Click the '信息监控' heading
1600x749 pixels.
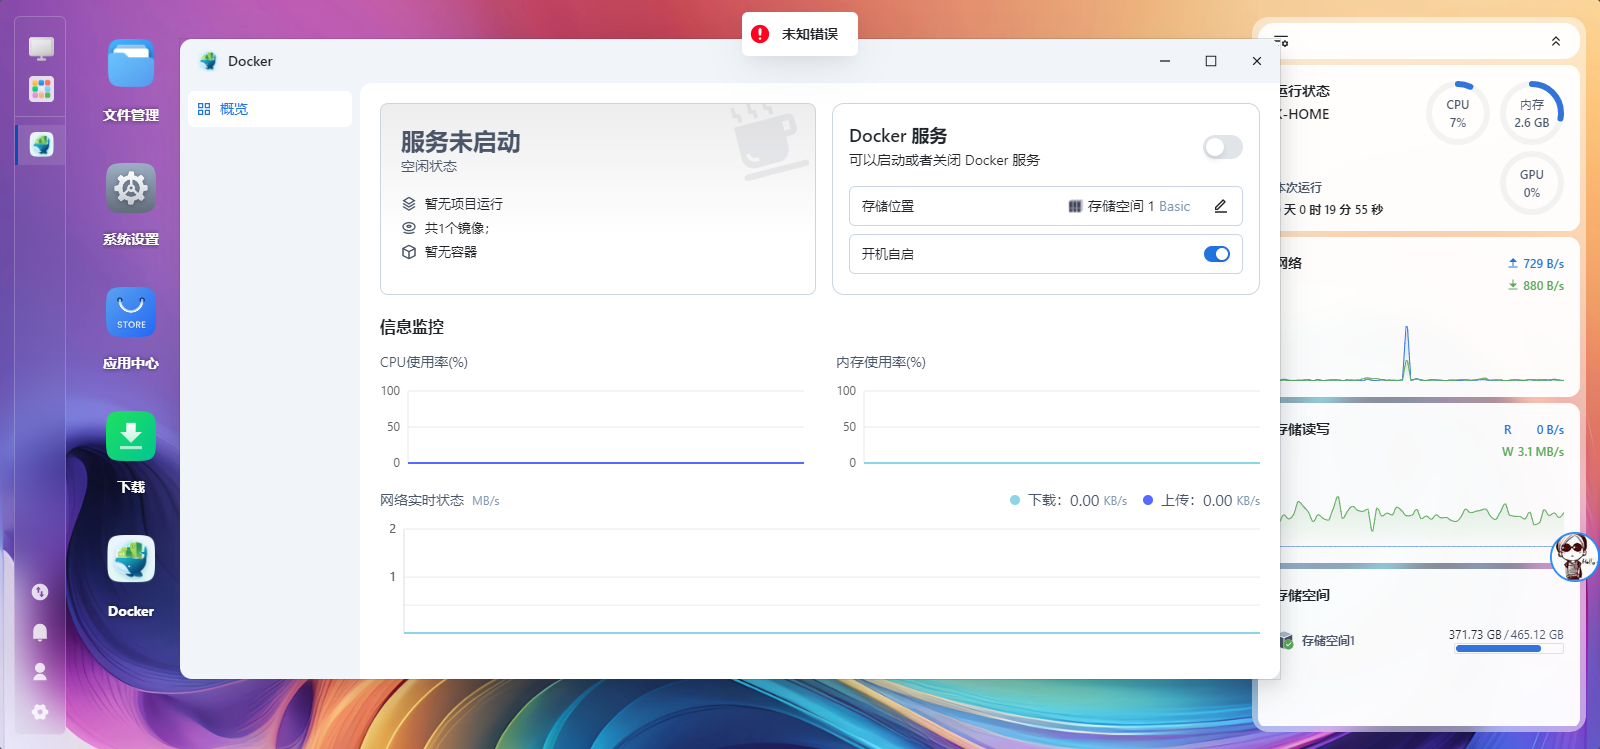(x=412, y=327)
